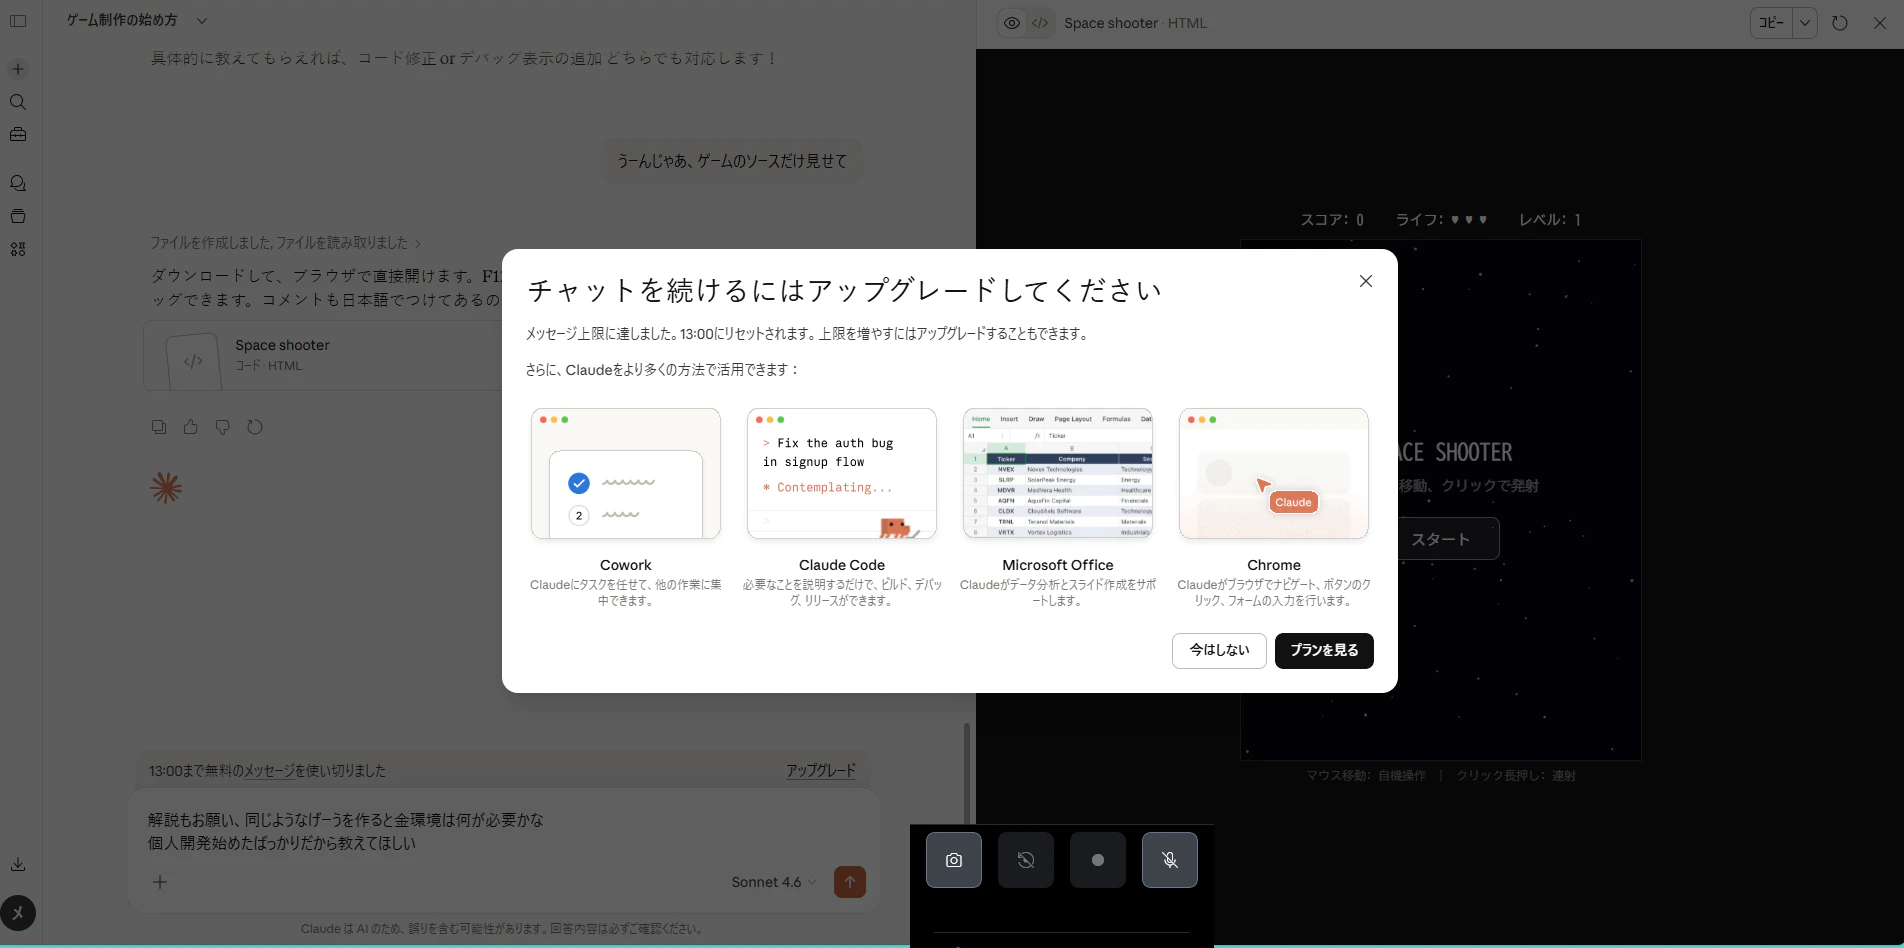
Task: Click the Cowork title label in dialog
Action: tap(626, 565)
